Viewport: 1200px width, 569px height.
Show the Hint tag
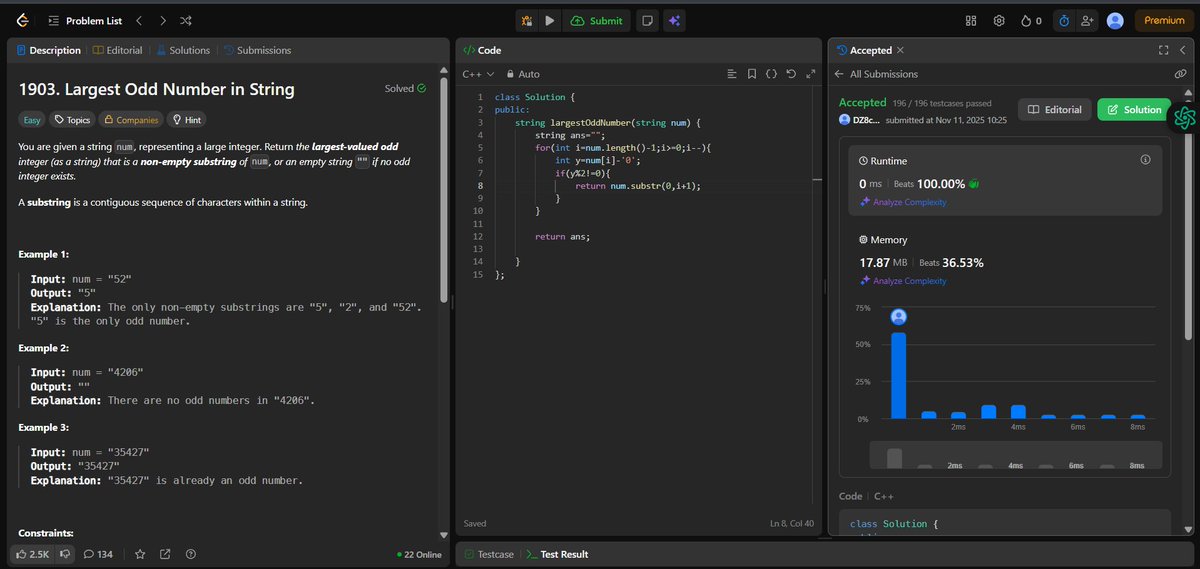(x=187, y=120)
